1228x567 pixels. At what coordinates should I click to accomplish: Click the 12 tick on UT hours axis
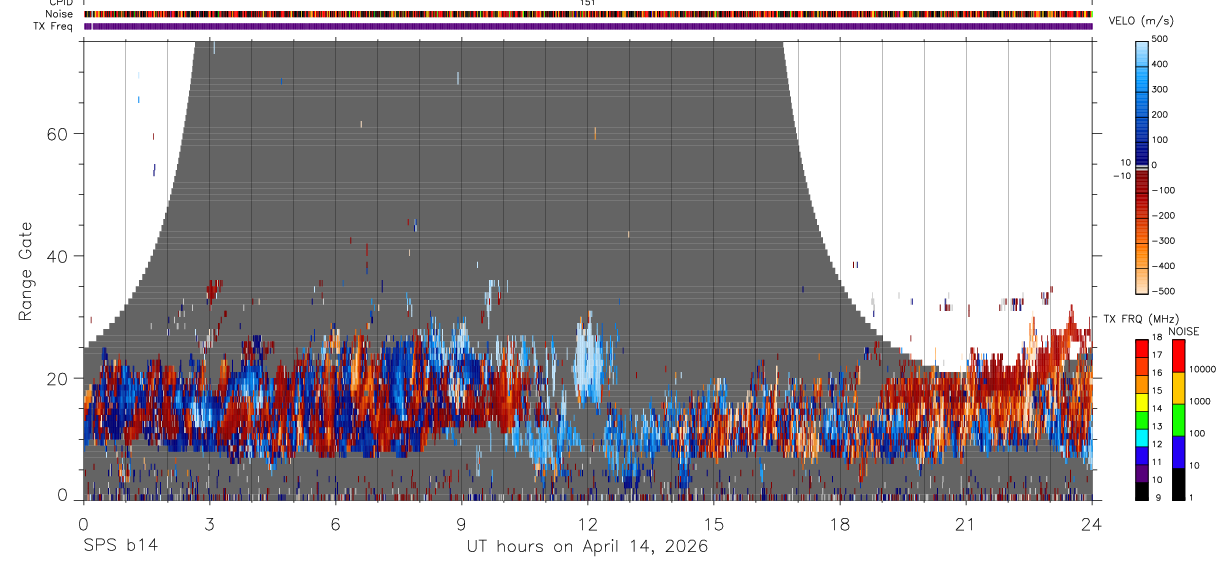587,523
